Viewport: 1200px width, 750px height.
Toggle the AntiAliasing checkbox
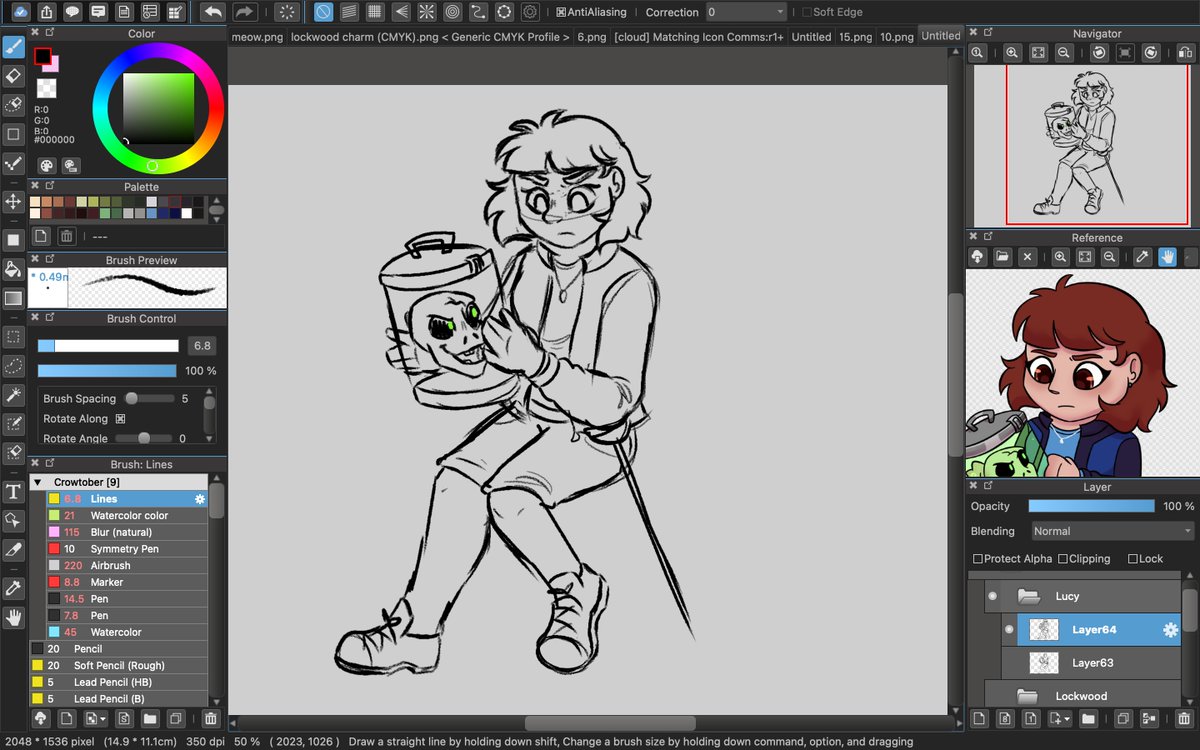561,13
